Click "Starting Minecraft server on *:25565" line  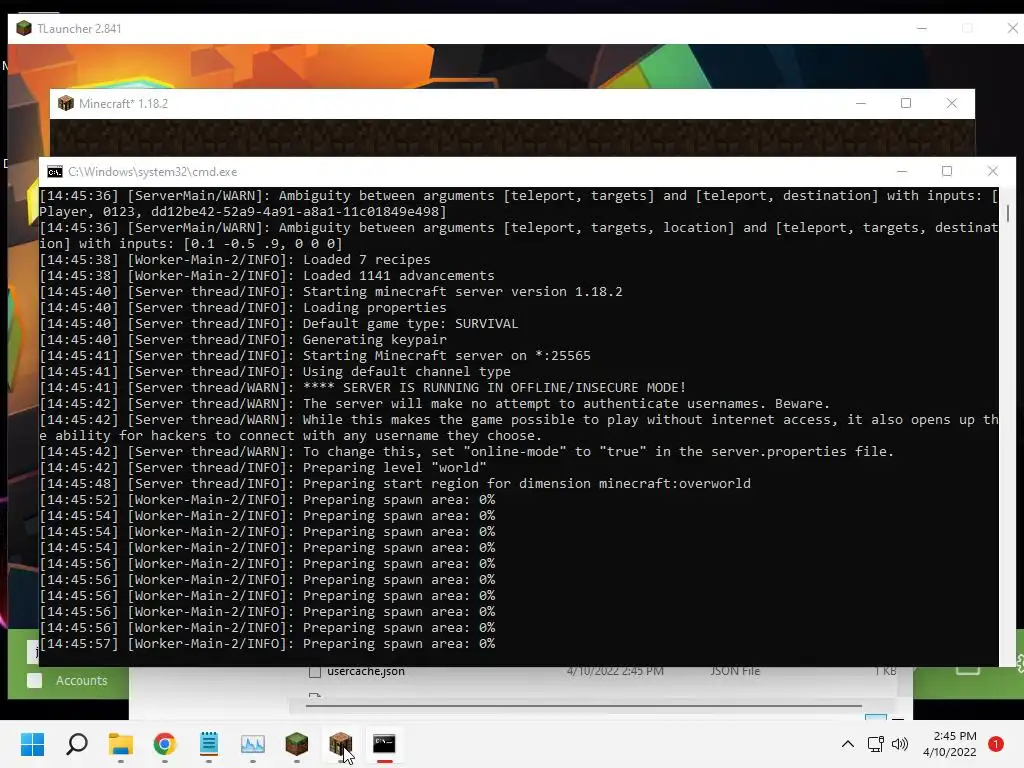[x=315, y=355]
